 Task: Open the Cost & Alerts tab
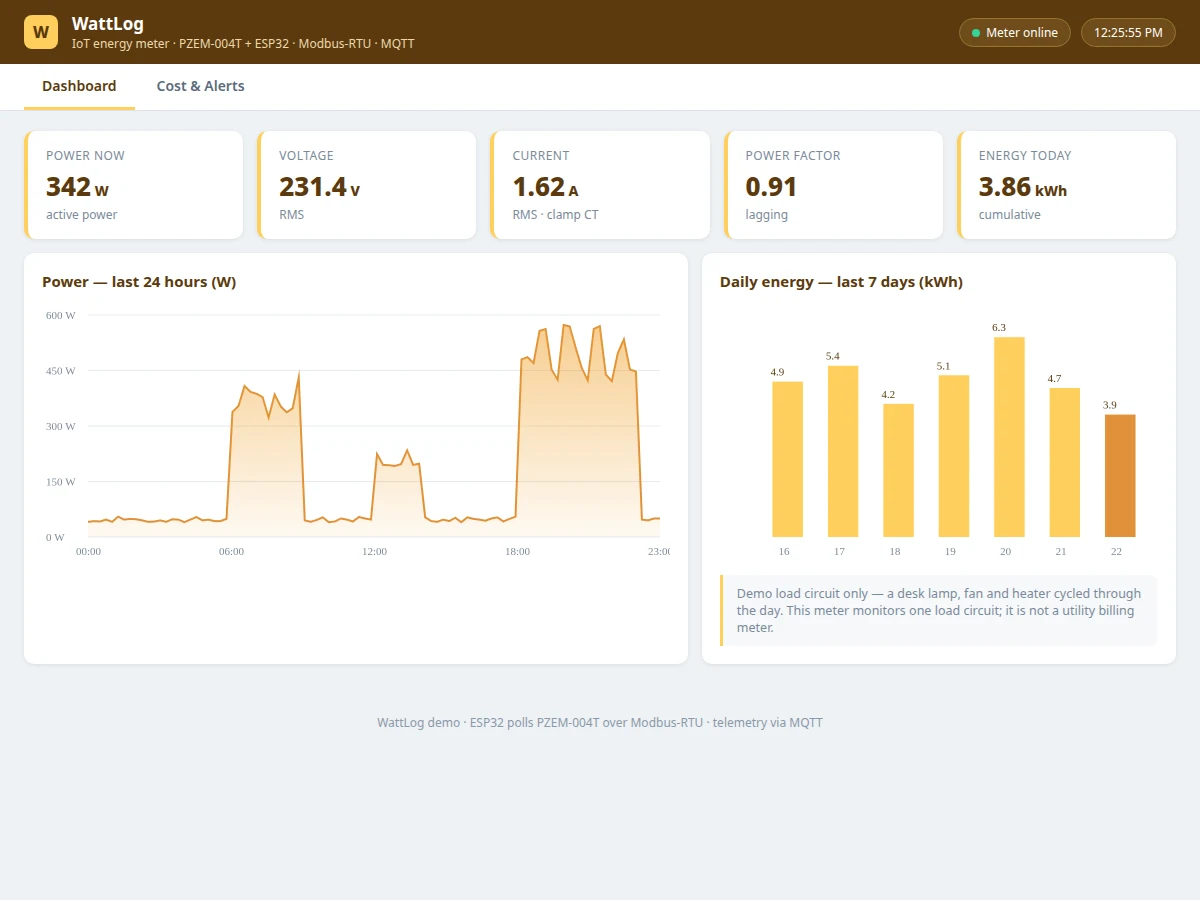pos(201,86)
